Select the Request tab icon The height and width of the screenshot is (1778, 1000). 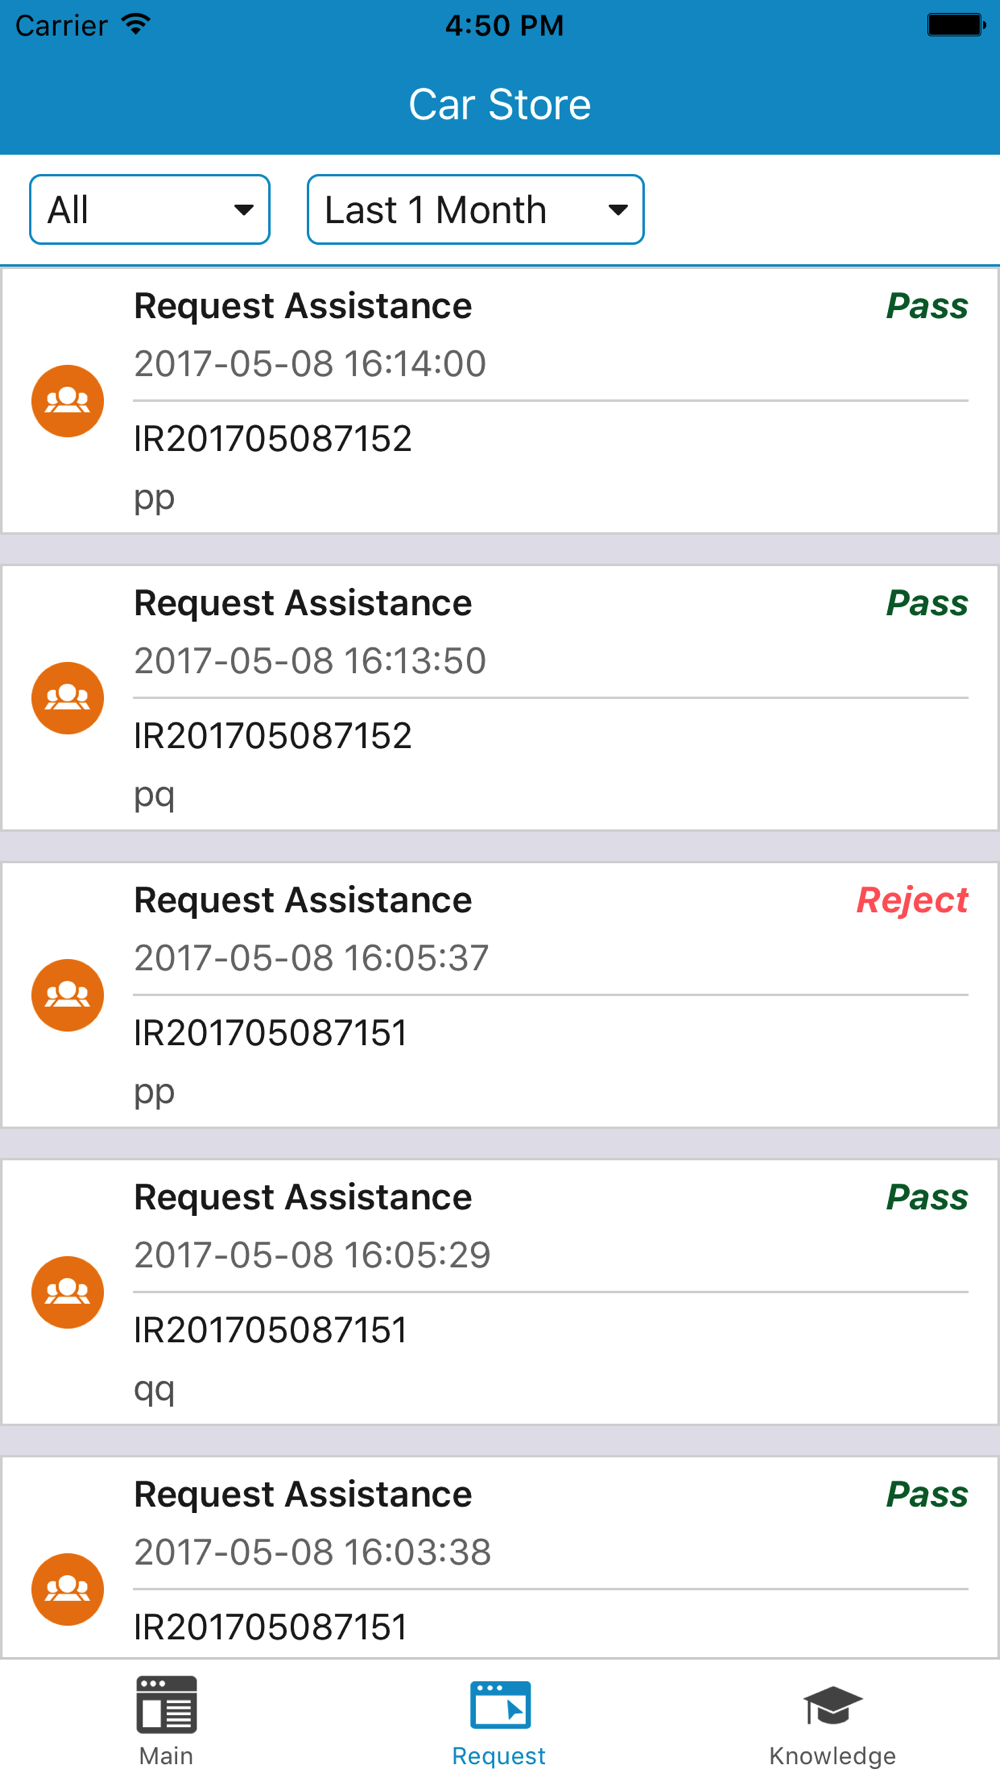pos(500,1705)
